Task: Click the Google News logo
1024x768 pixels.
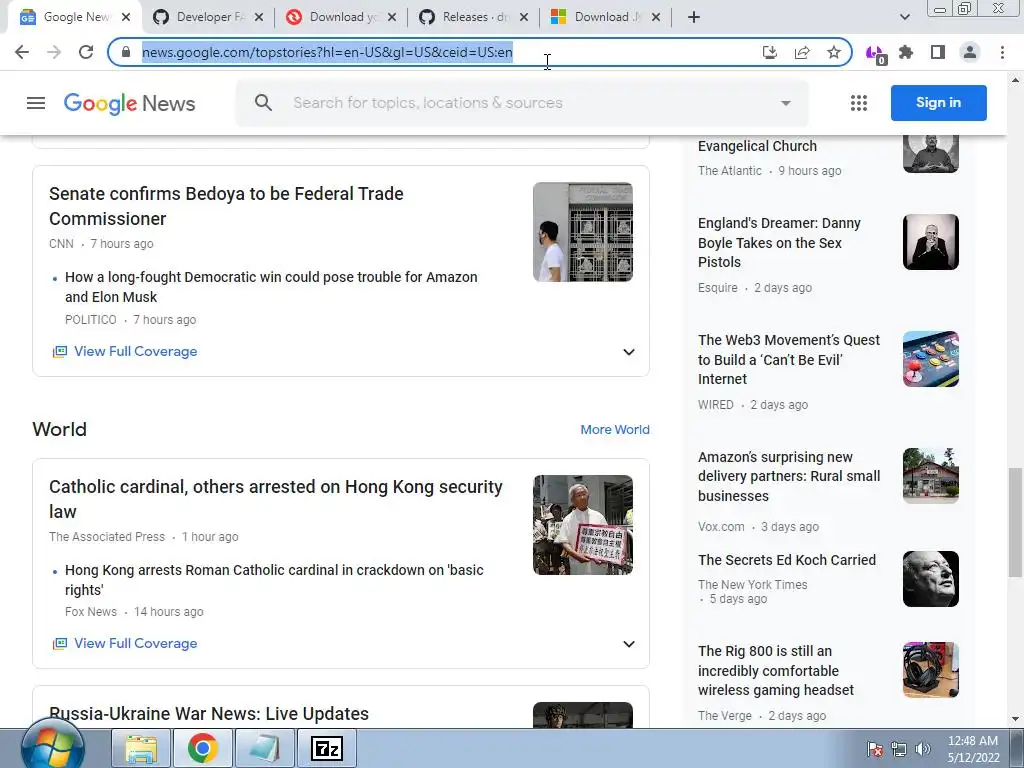Action: tap(129, 103)
